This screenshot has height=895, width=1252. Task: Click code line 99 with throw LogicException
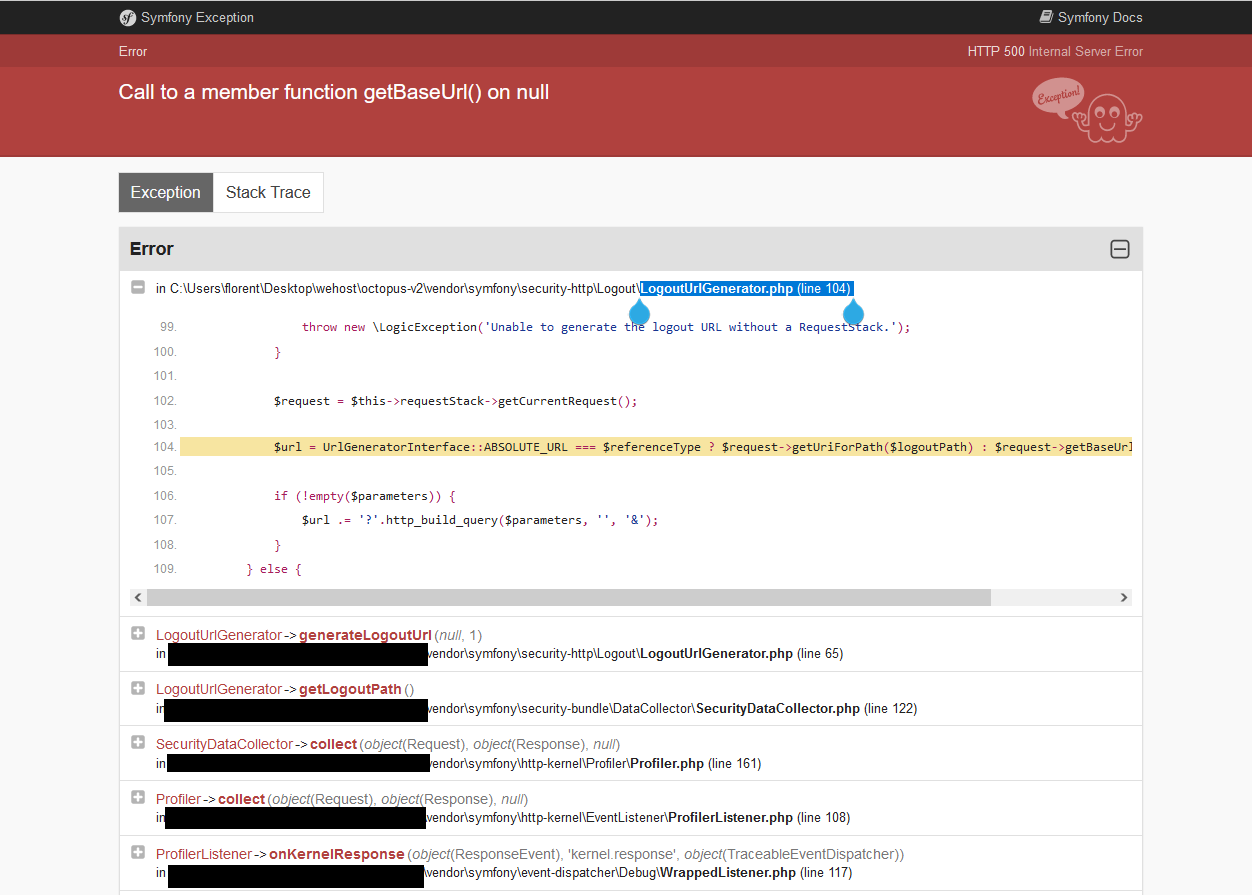[x=606, y=327]
